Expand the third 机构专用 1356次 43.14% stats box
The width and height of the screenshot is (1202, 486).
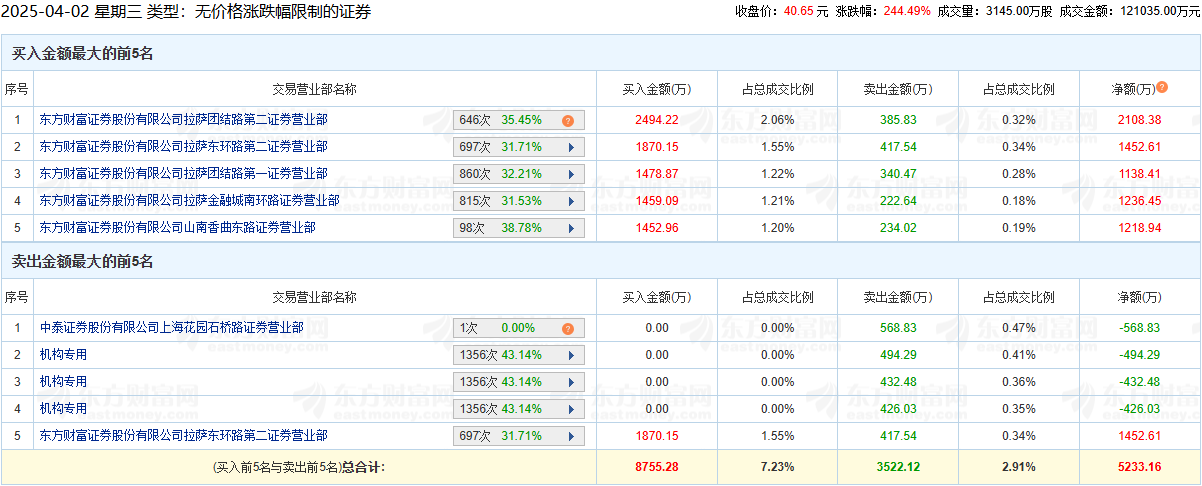(519, 409)
